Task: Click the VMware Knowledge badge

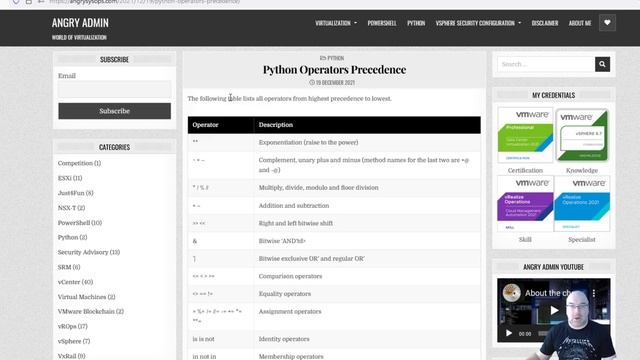Action: 582,135
